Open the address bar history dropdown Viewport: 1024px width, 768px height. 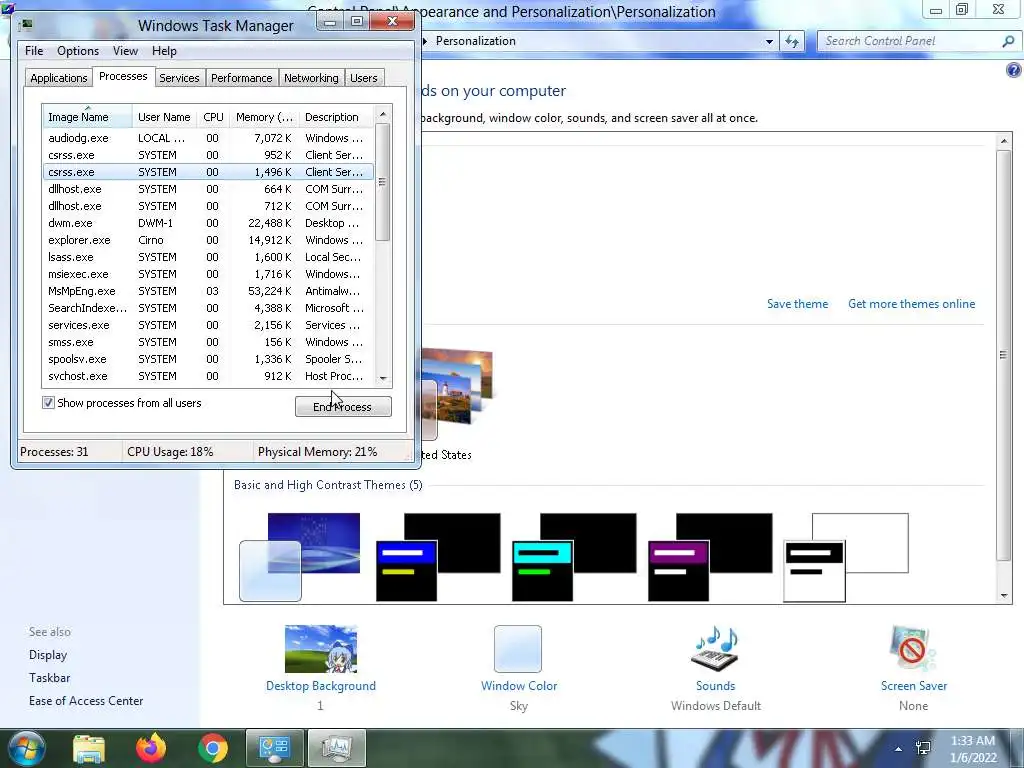(769, 41)
